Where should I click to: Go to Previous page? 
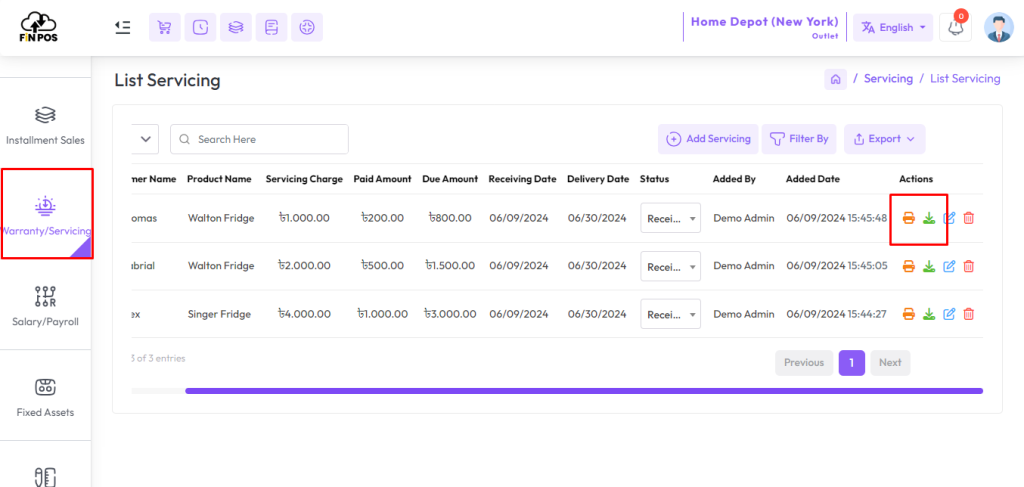(804, 362)
